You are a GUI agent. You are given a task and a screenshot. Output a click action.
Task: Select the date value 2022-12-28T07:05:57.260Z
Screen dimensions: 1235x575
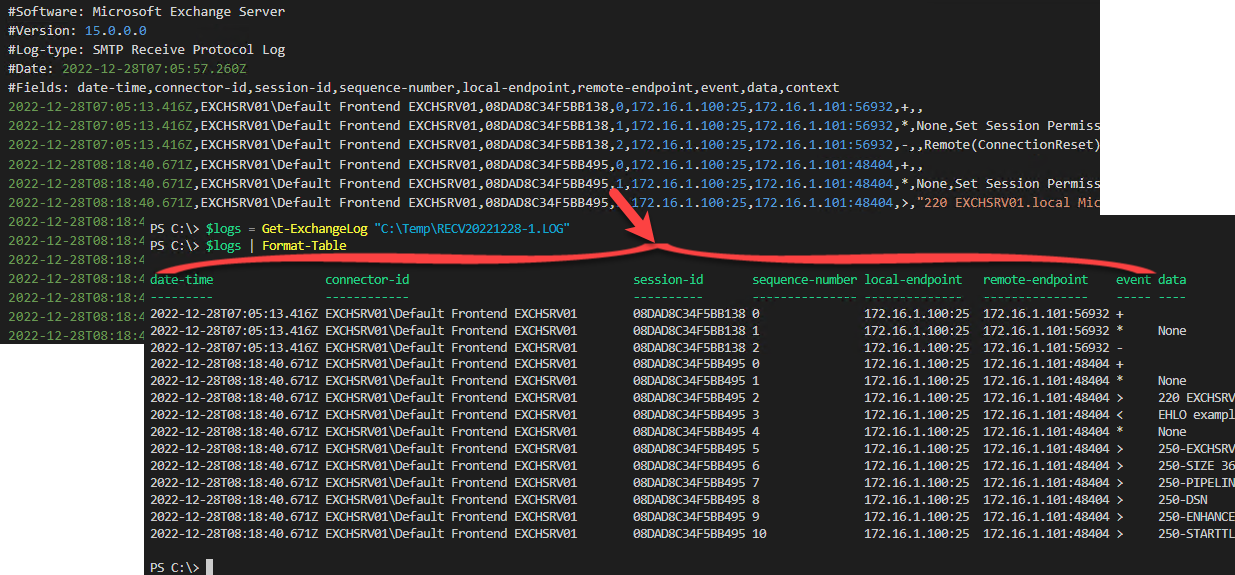point(154,69)
